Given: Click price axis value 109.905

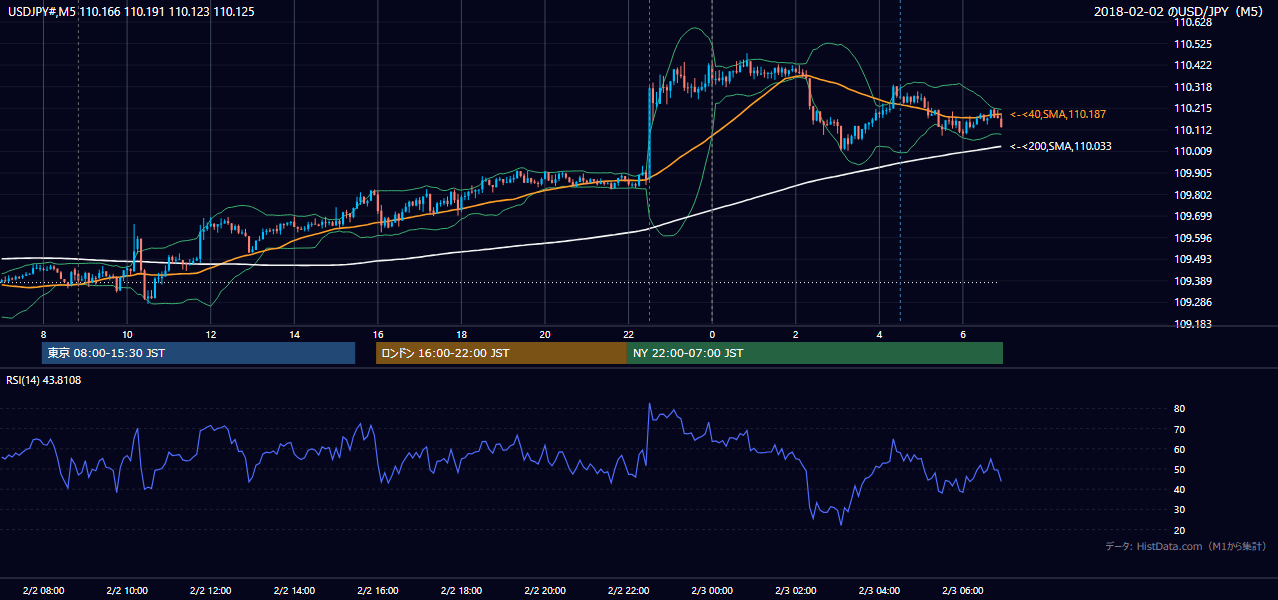Looking at the screenshot, I should [x=1193, y=173].
